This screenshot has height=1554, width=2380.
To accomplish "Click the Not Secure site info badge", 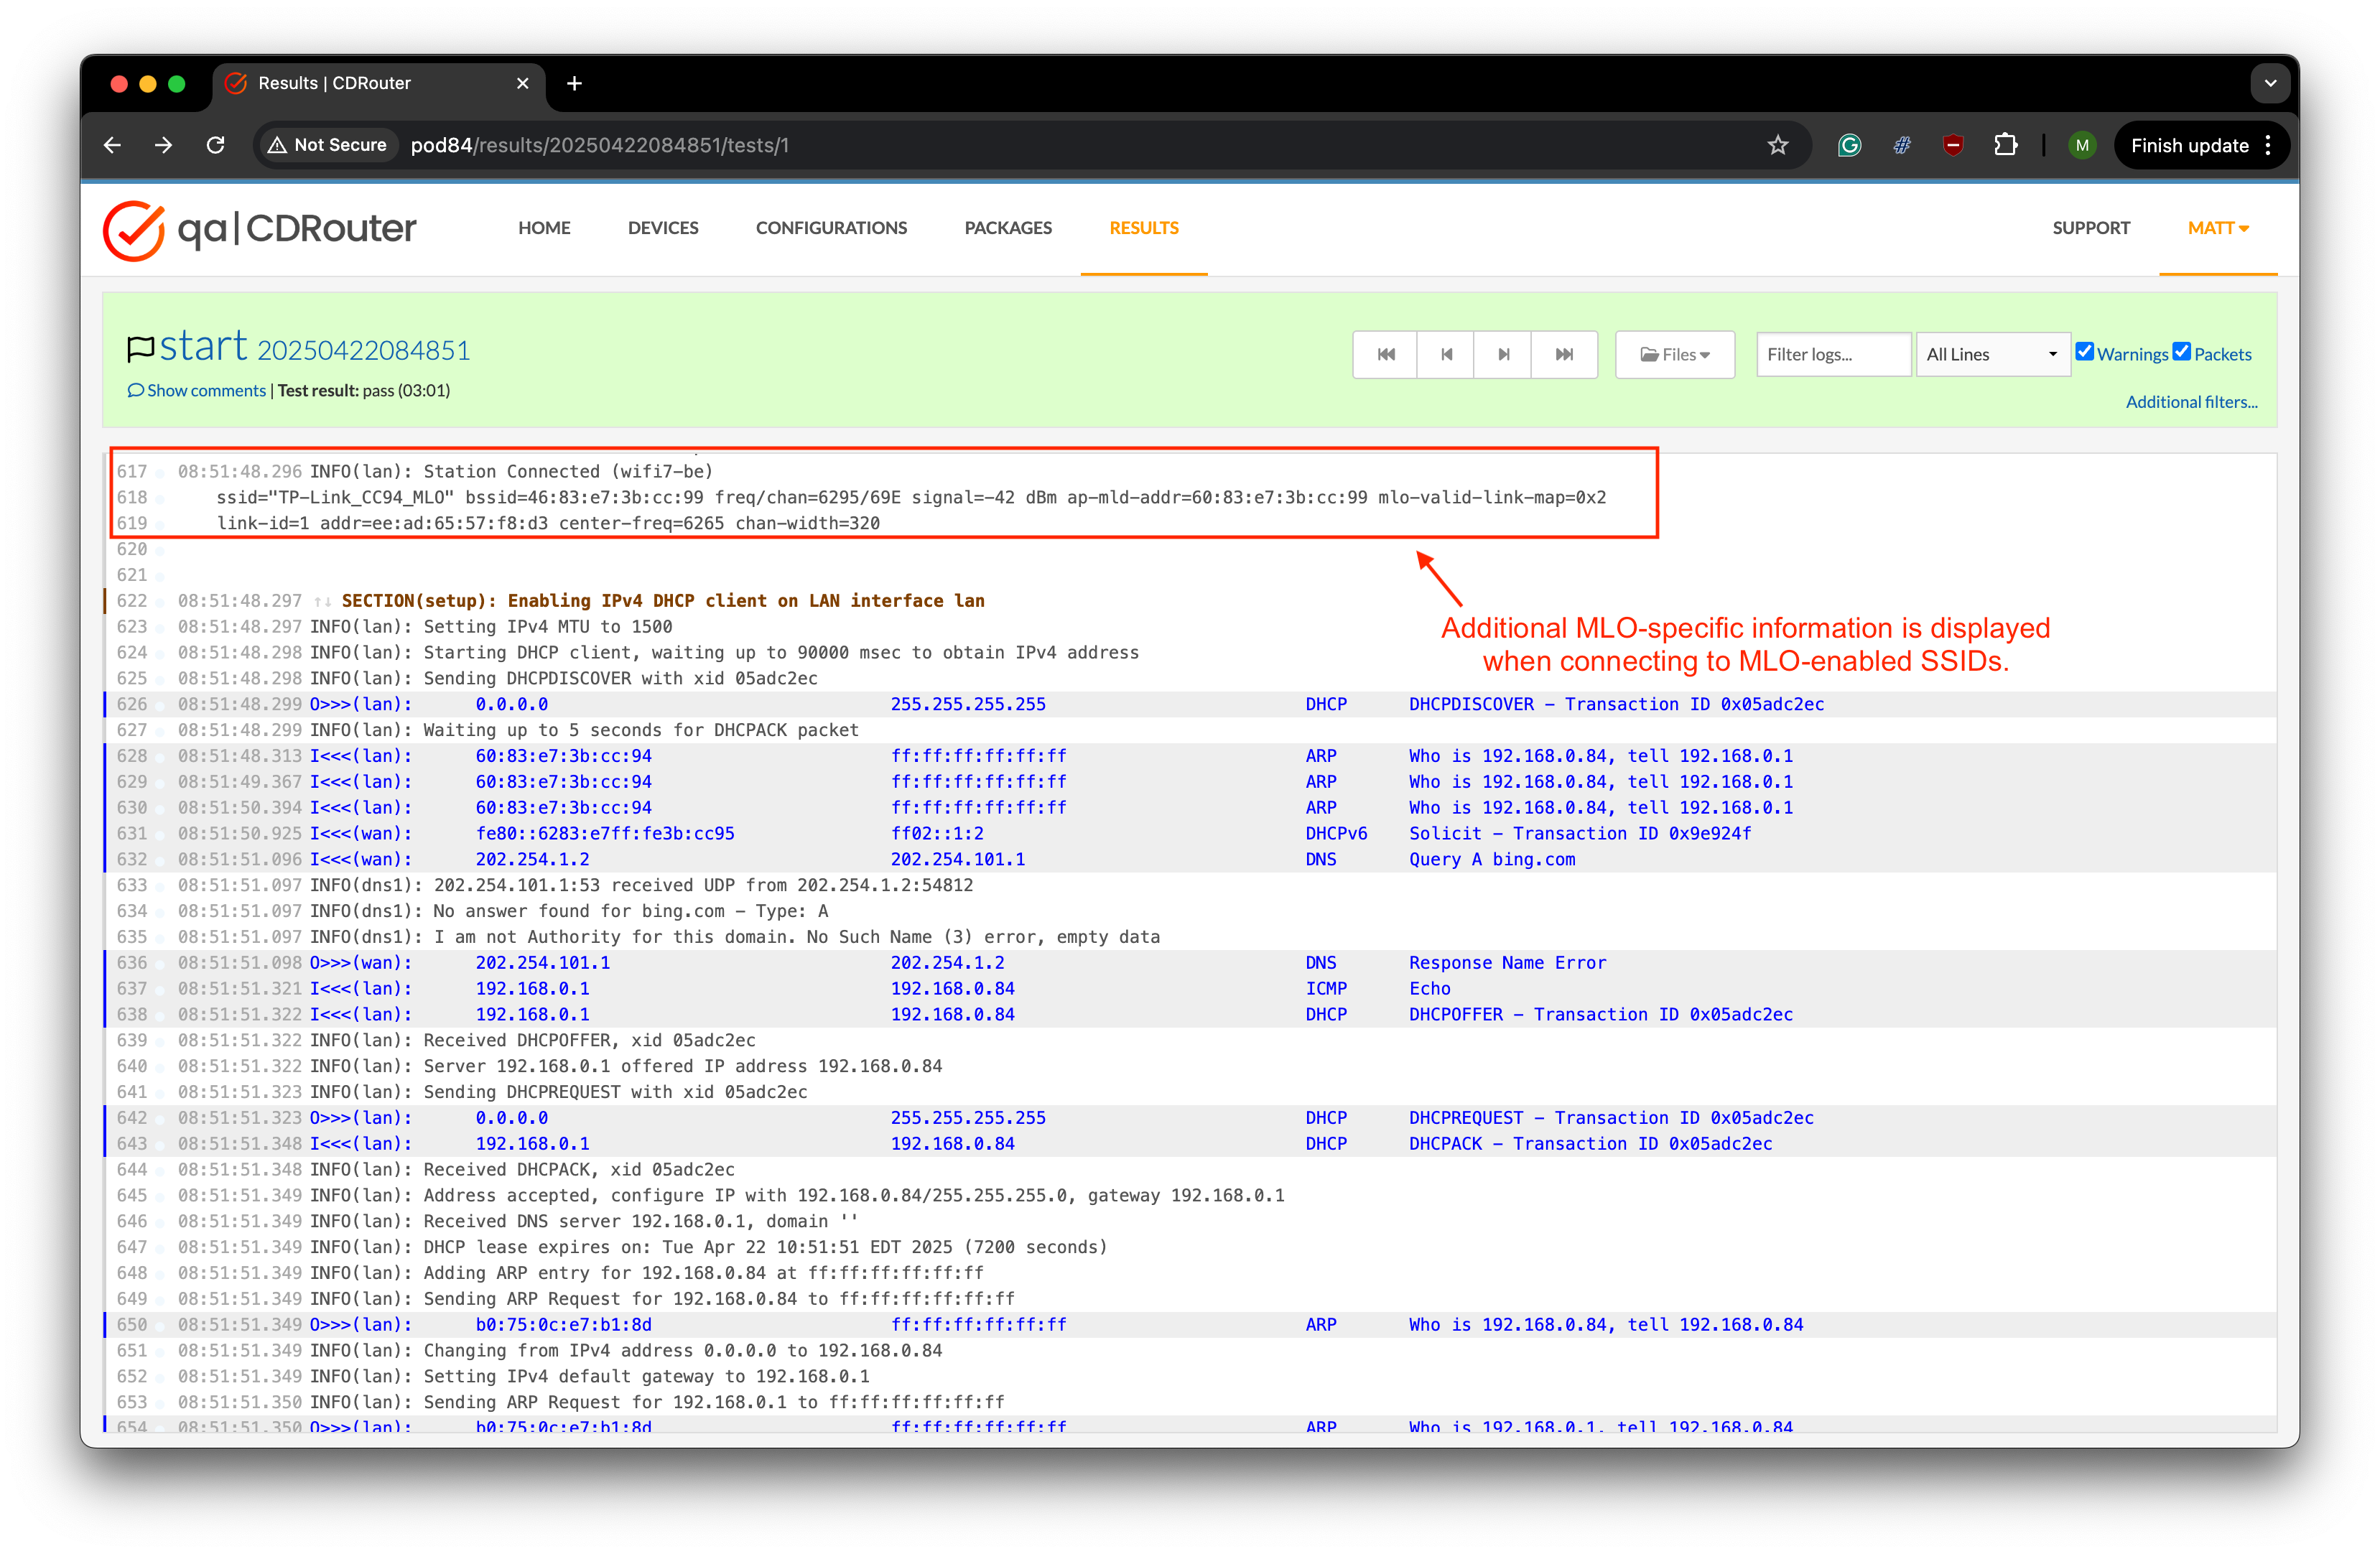I will [328, 145].
